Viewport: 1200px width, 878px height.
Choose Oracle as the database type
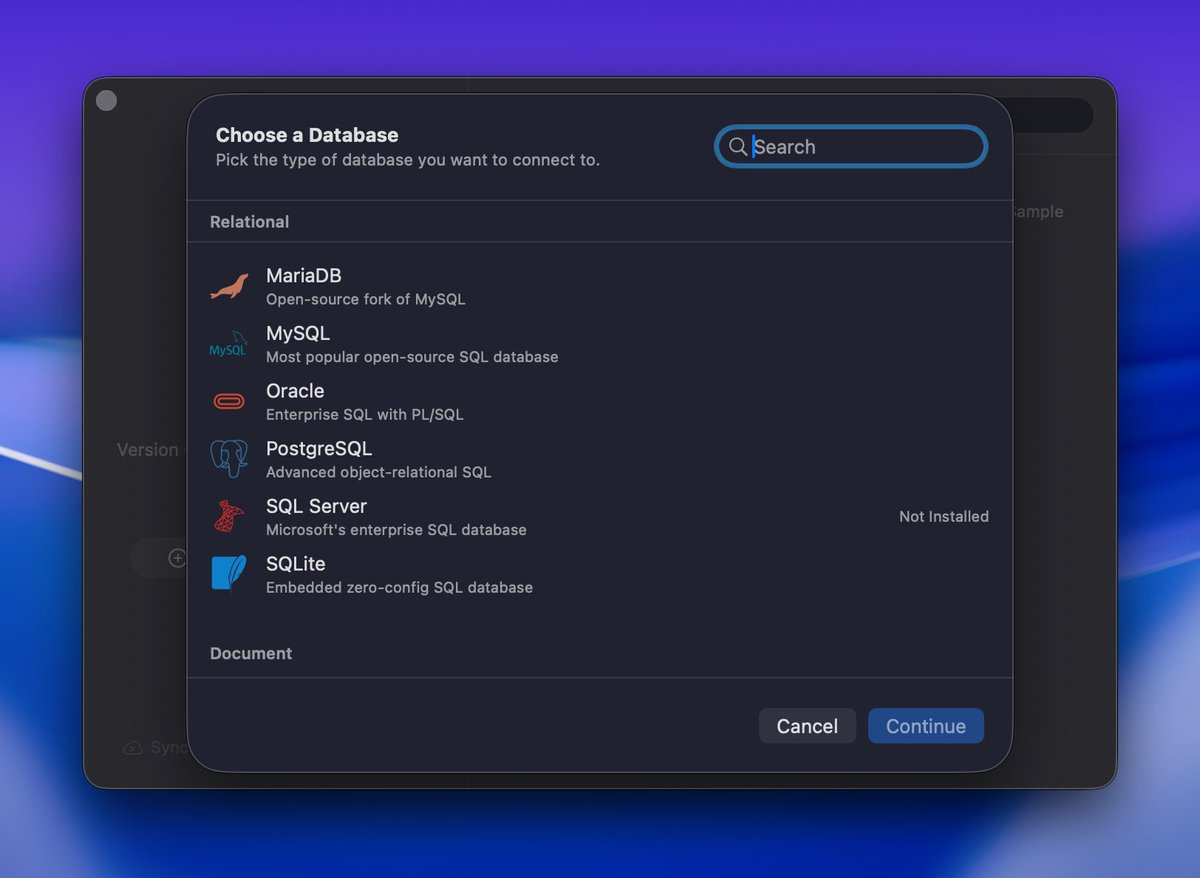(x=599, y=402)
